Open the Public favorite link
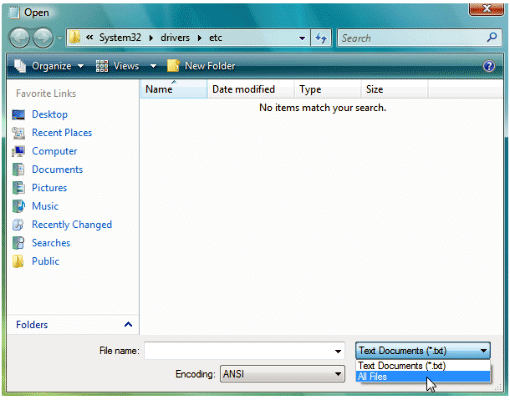The image size is (510, 400). pos(45,261)
